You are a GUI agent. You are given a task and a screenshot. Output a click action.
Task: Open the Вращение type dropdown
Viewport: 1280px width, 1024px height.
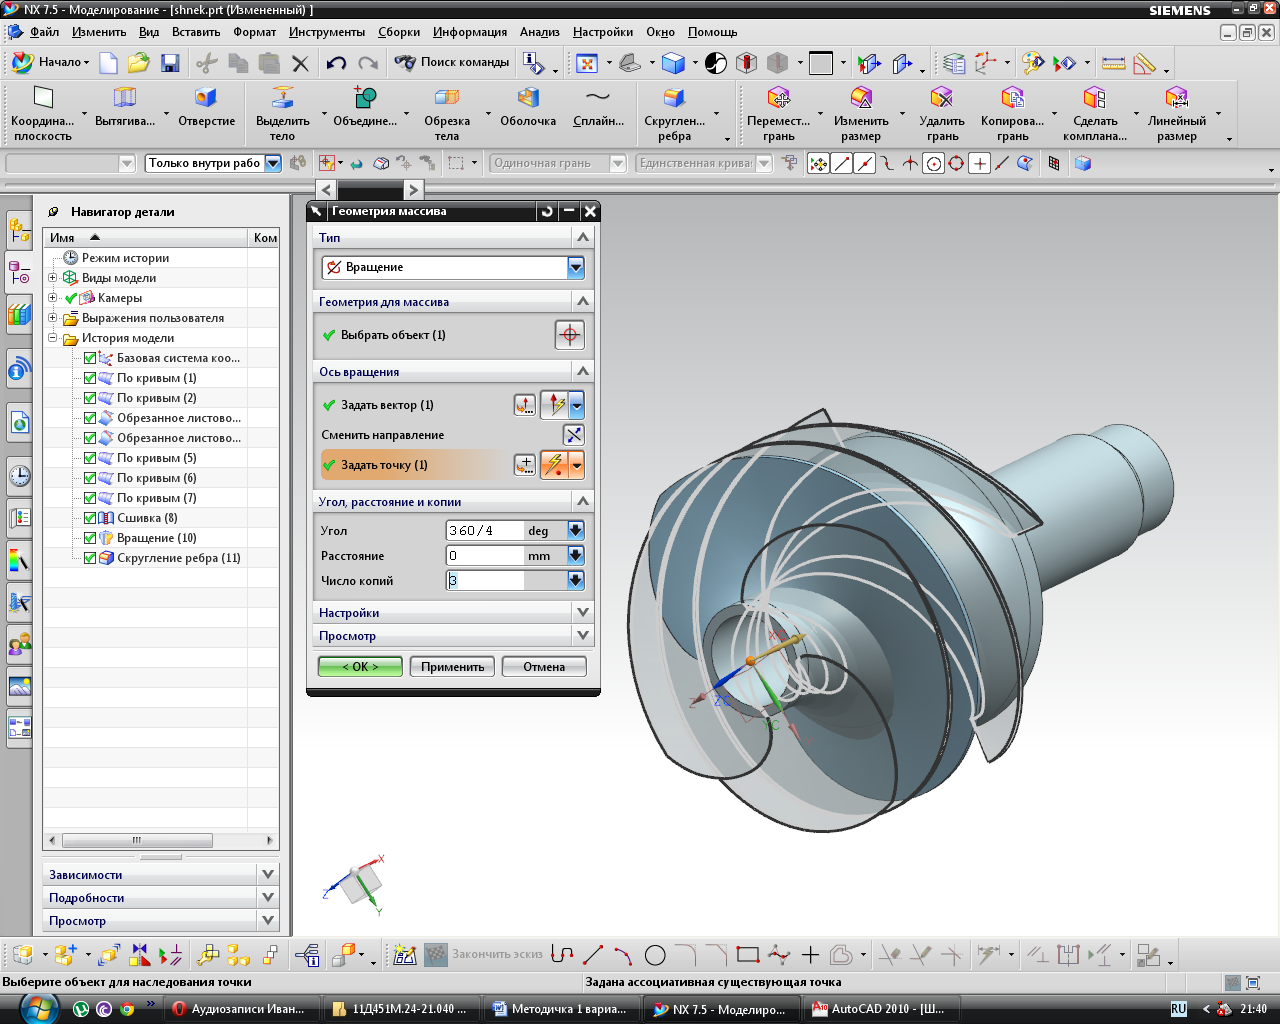point(575,267)
